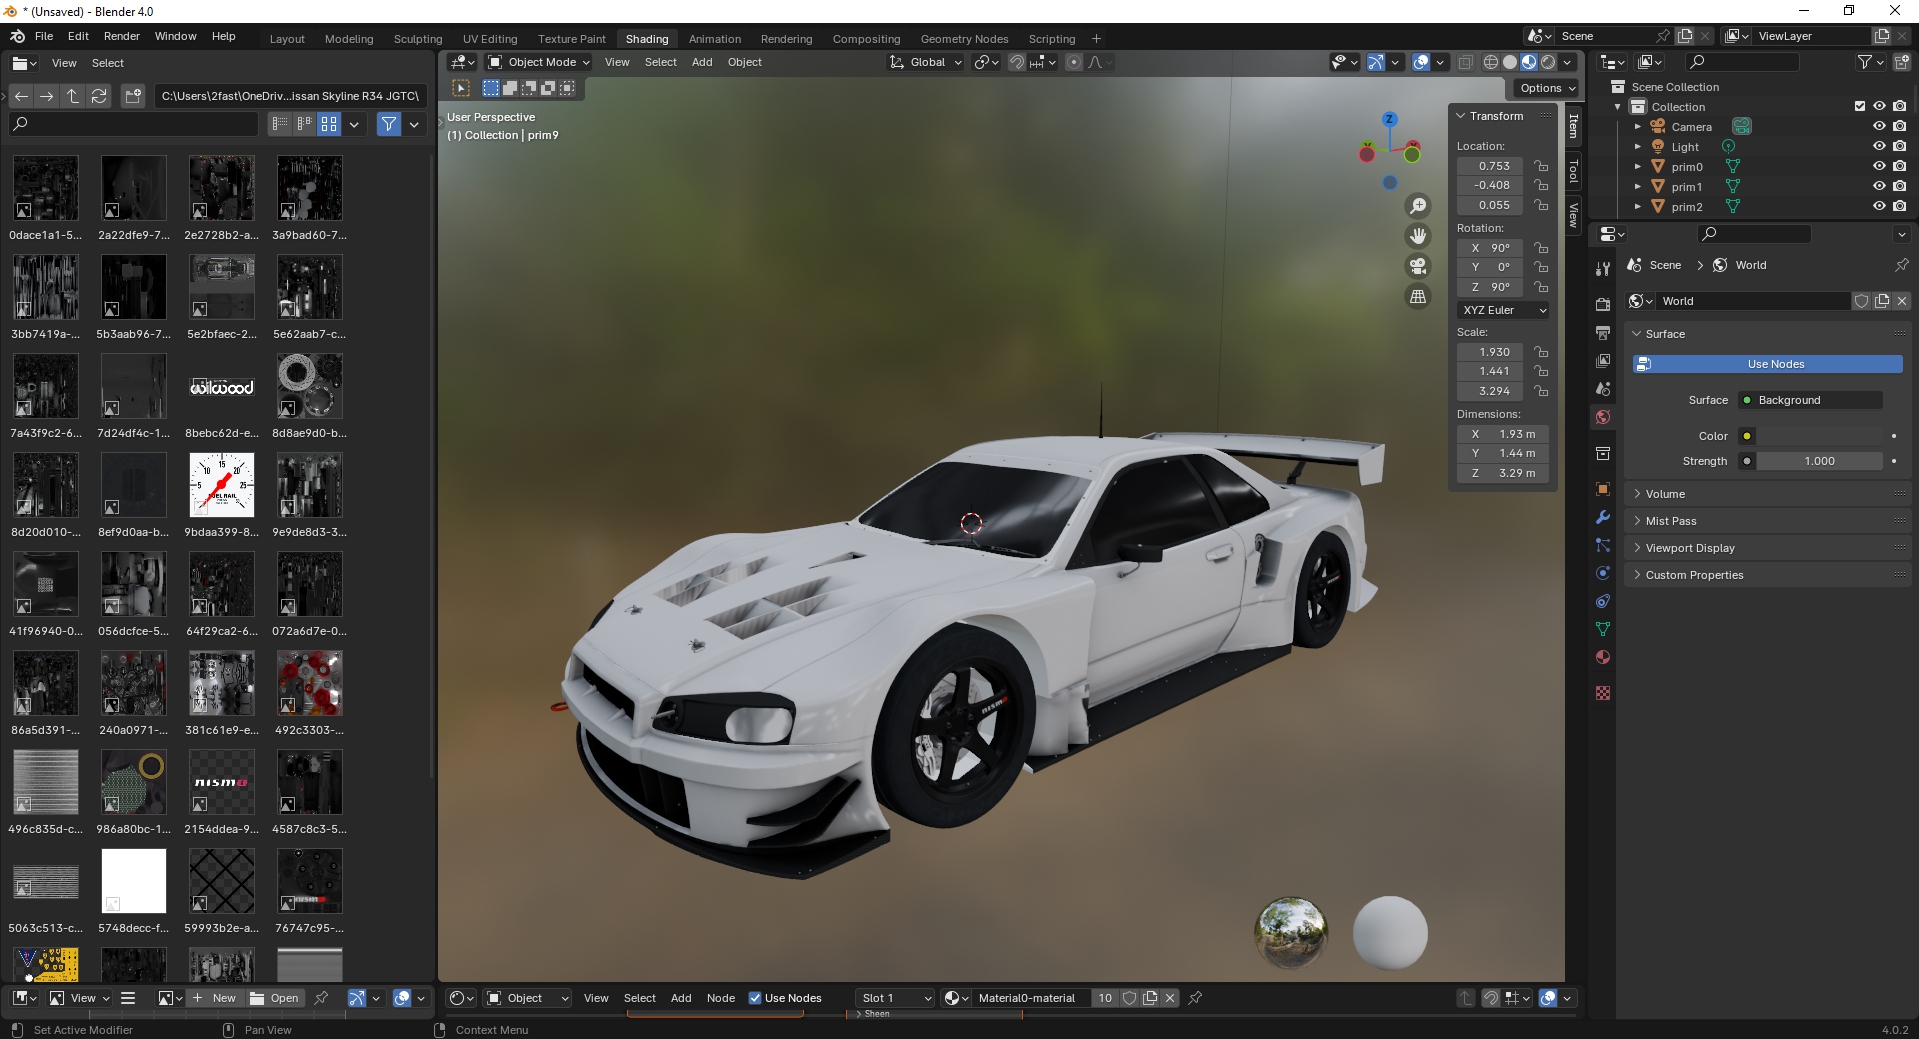
Task: Create new folder in file browser
Action: (133, 96)
